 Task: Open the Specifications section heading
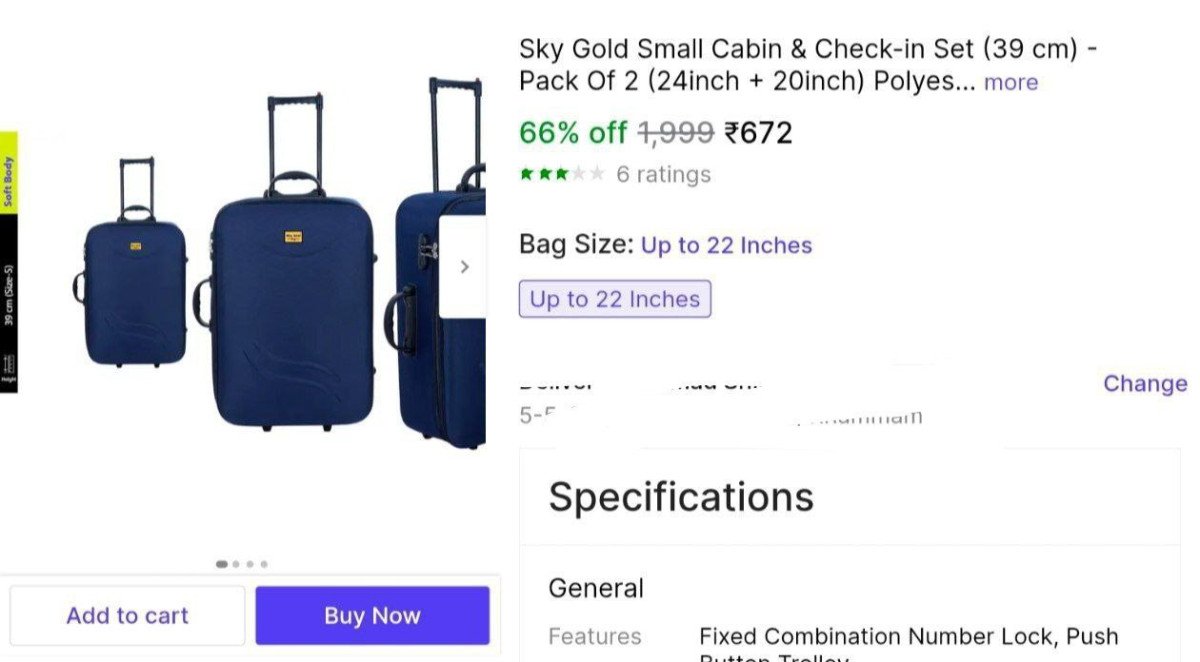pyautogui.click(x=681, y=497)
